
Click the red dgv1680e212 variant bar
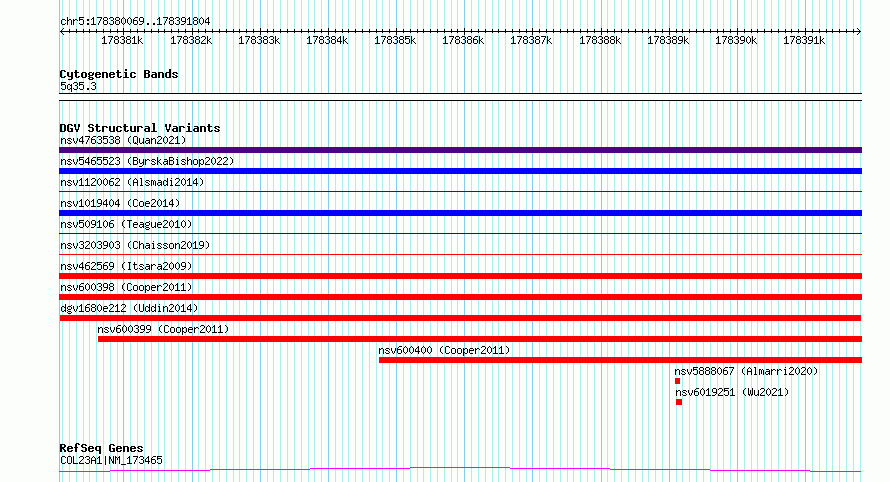pyautogui.click(x=460, y=318)
